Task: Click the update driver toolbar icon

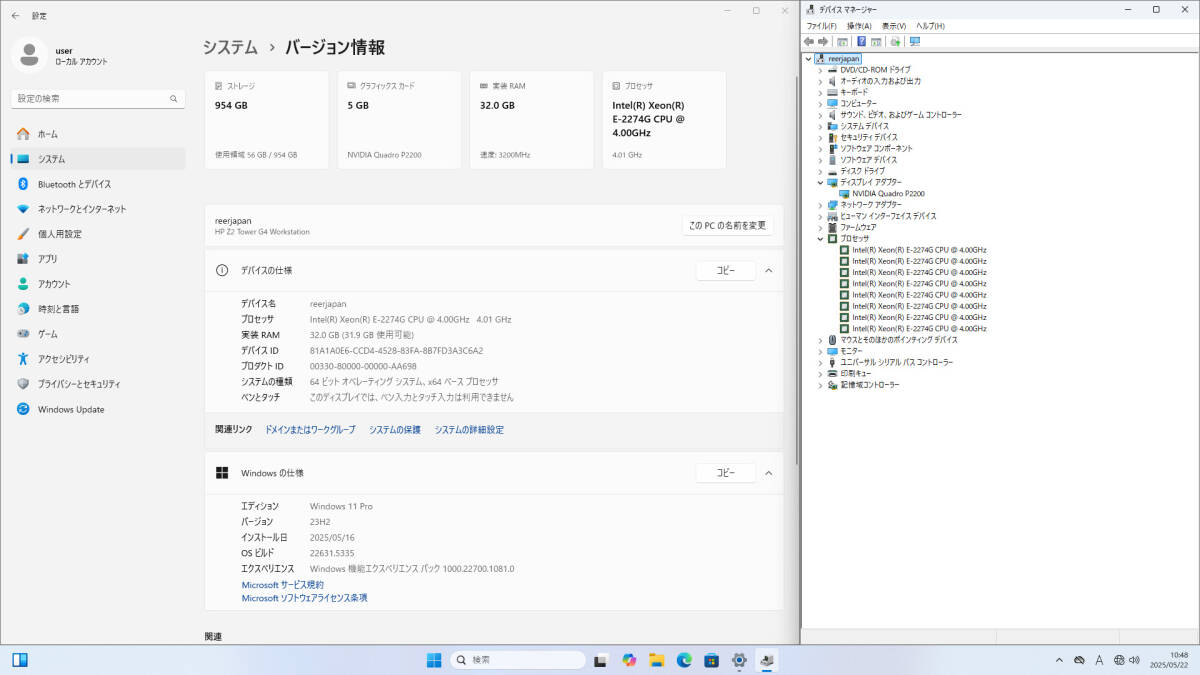Action: 895,41
